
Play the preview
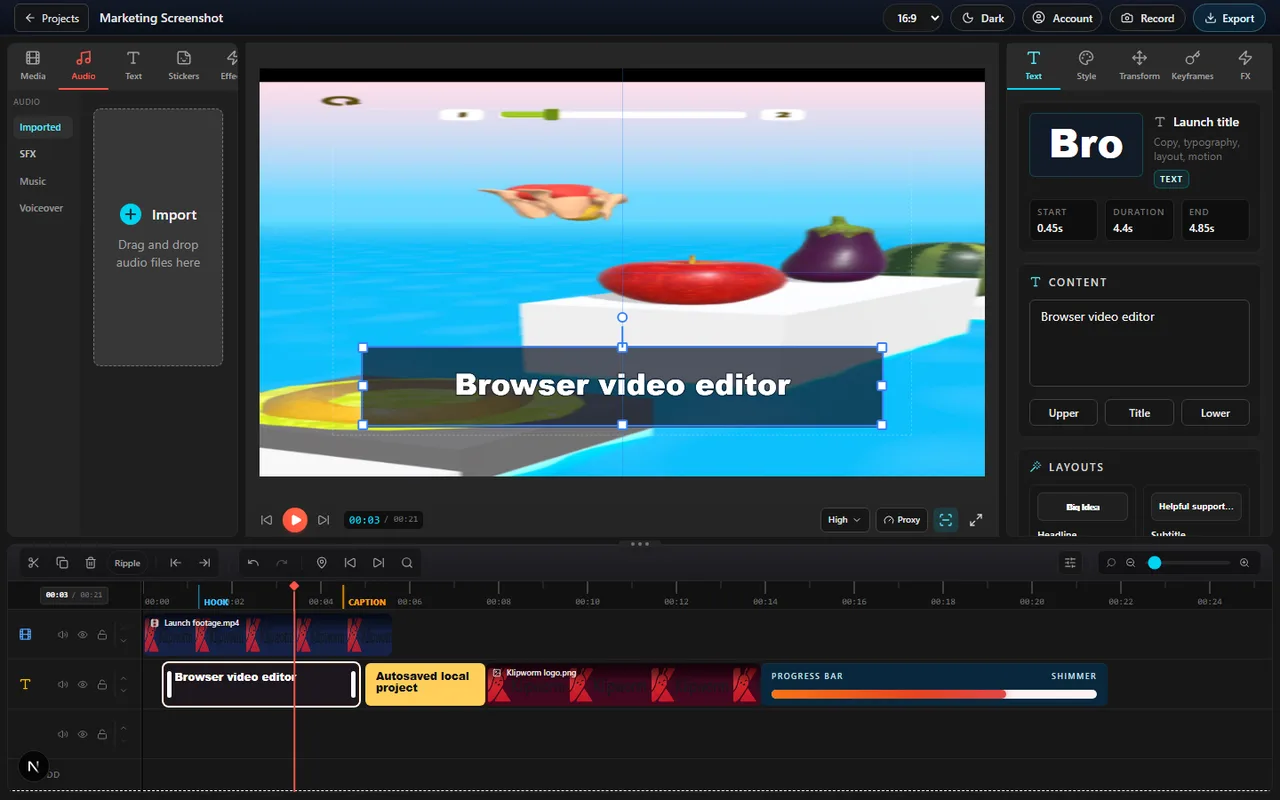click(295, 520)
